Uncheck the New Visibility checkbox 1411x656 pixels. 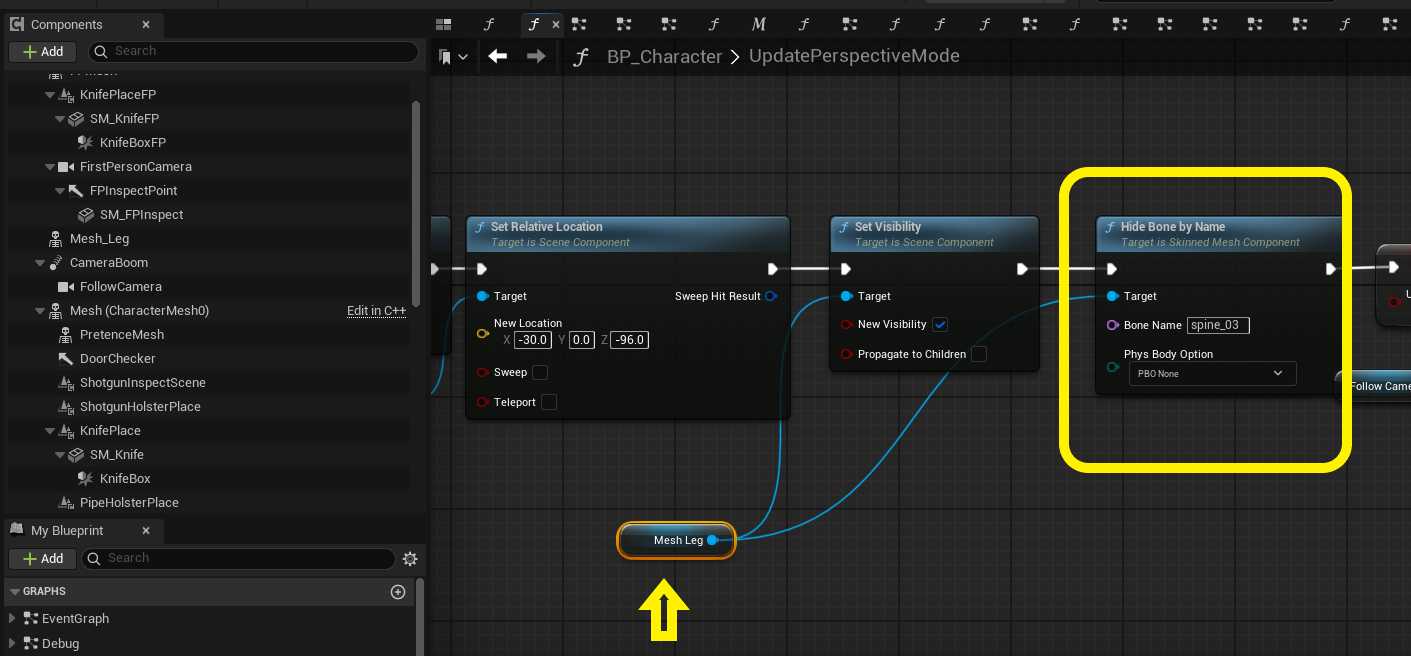(939, 324)
